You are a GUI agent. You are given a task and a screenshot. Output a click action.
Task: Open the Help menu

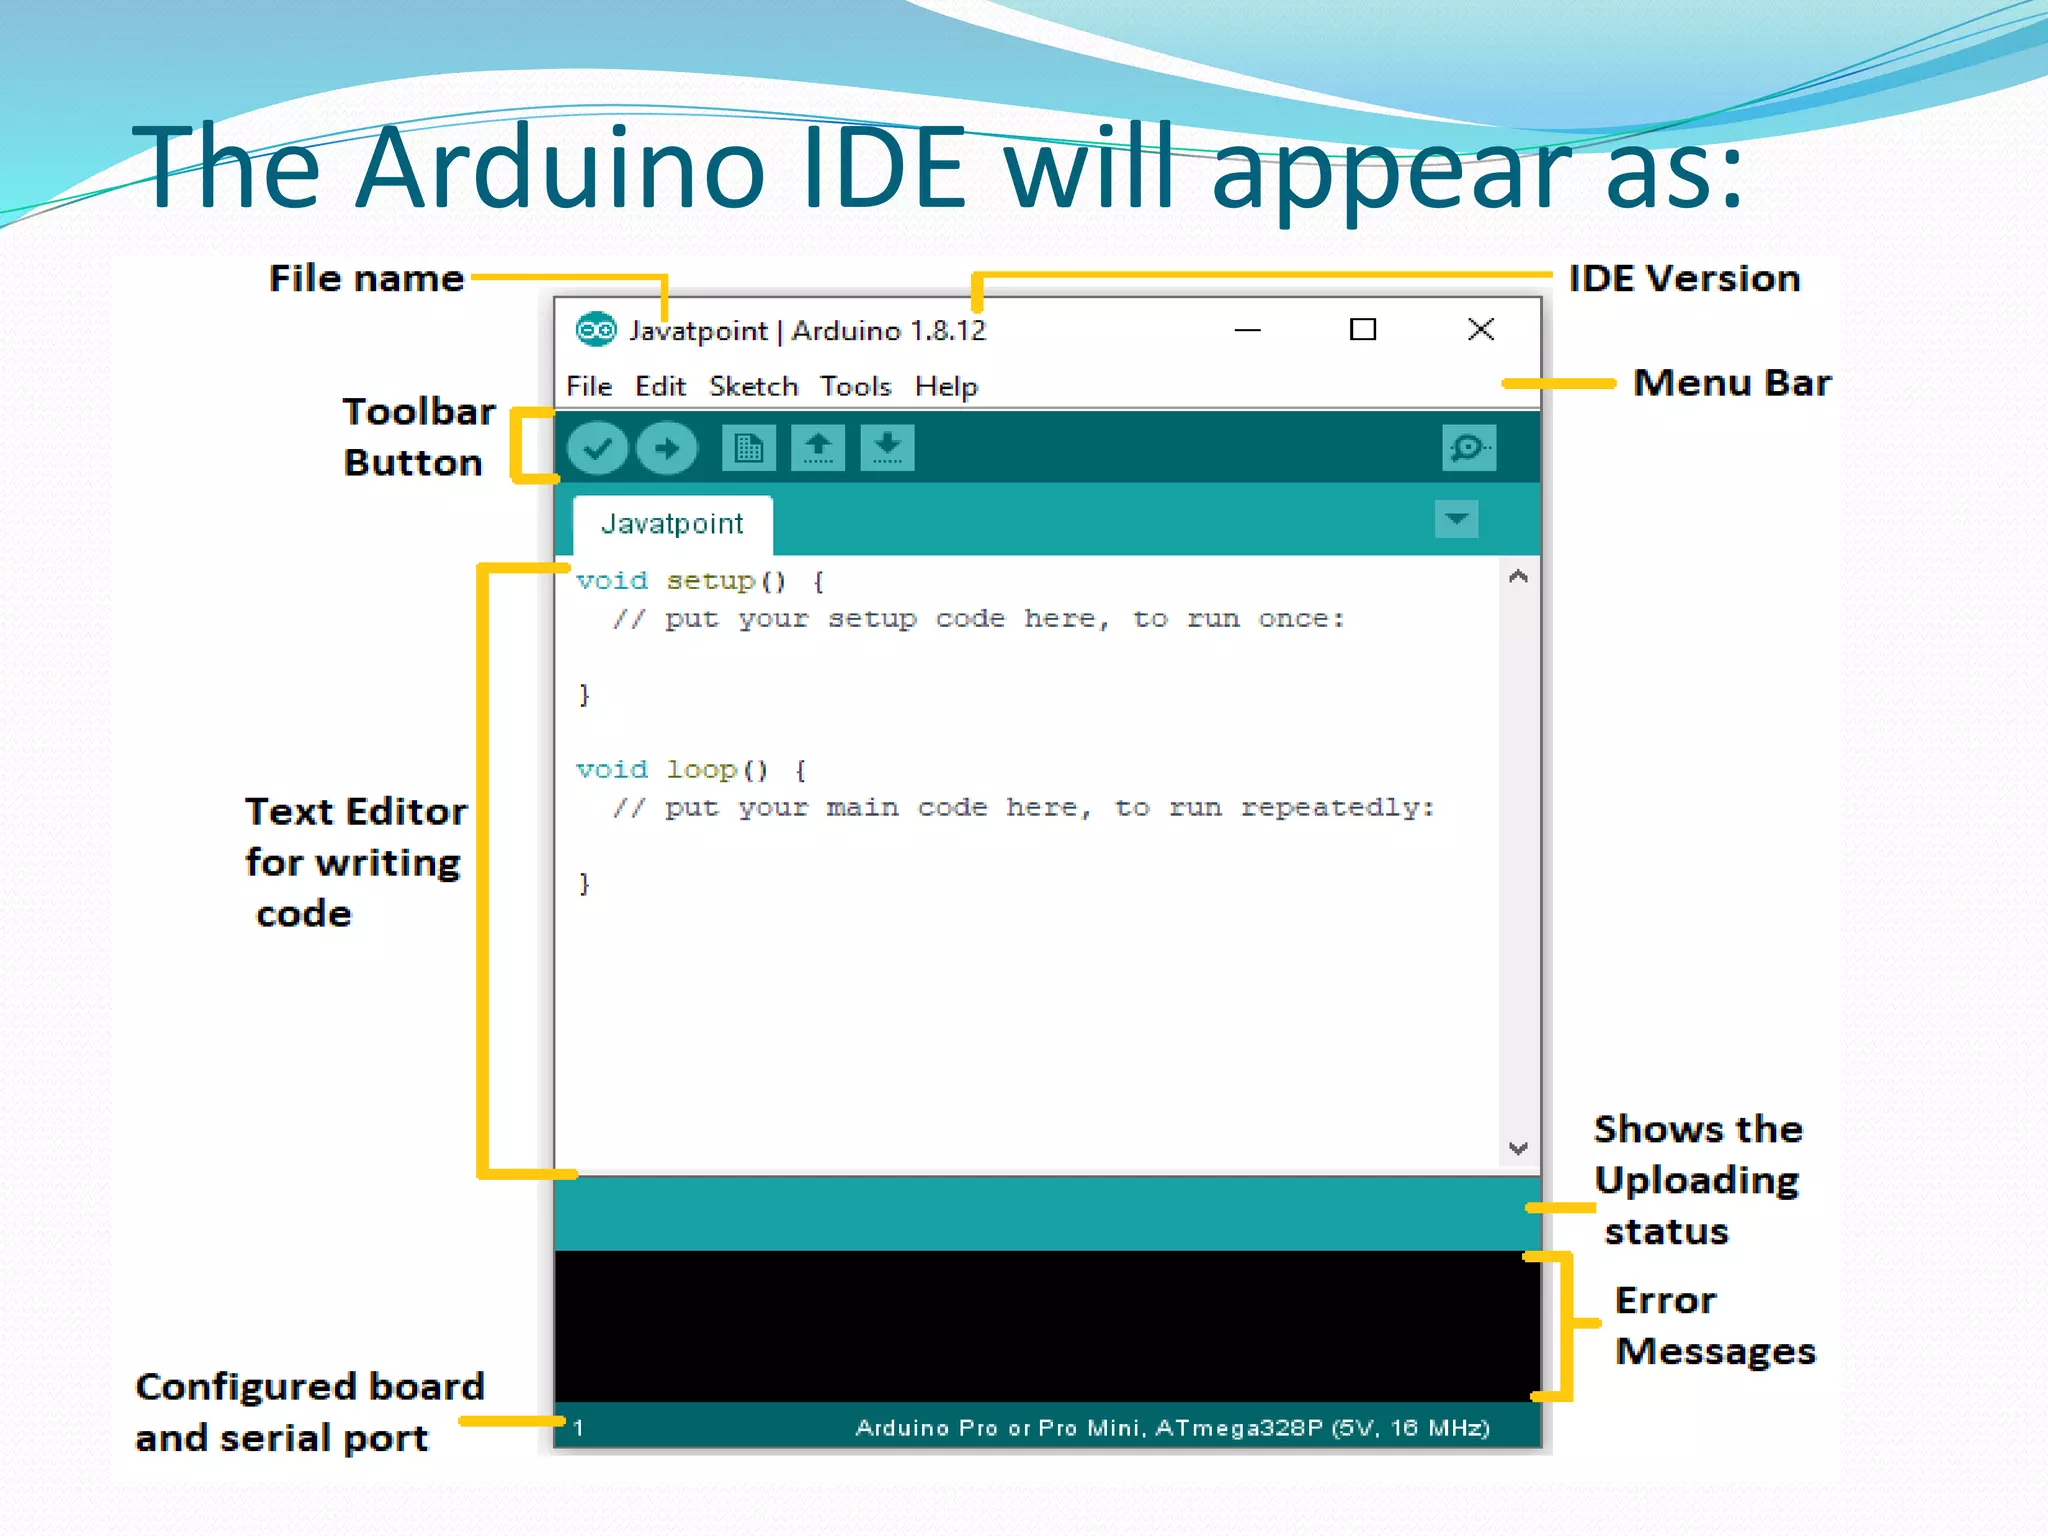946,387
